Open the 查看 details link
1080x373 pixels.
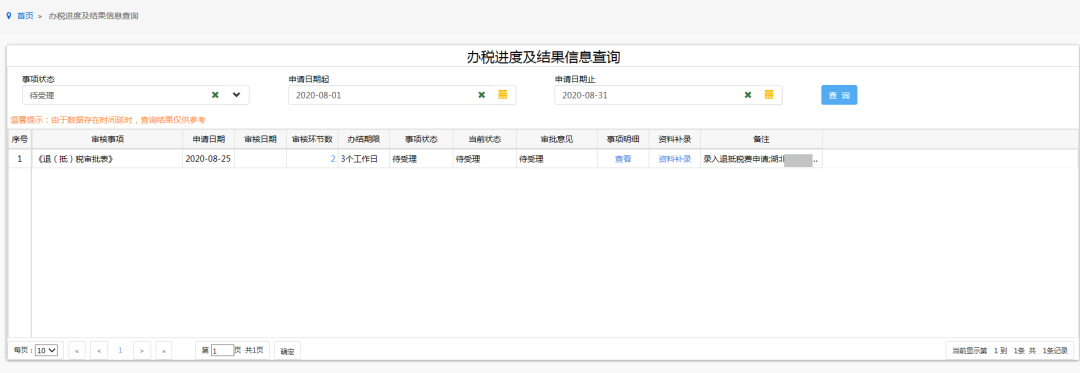point(623,159)
